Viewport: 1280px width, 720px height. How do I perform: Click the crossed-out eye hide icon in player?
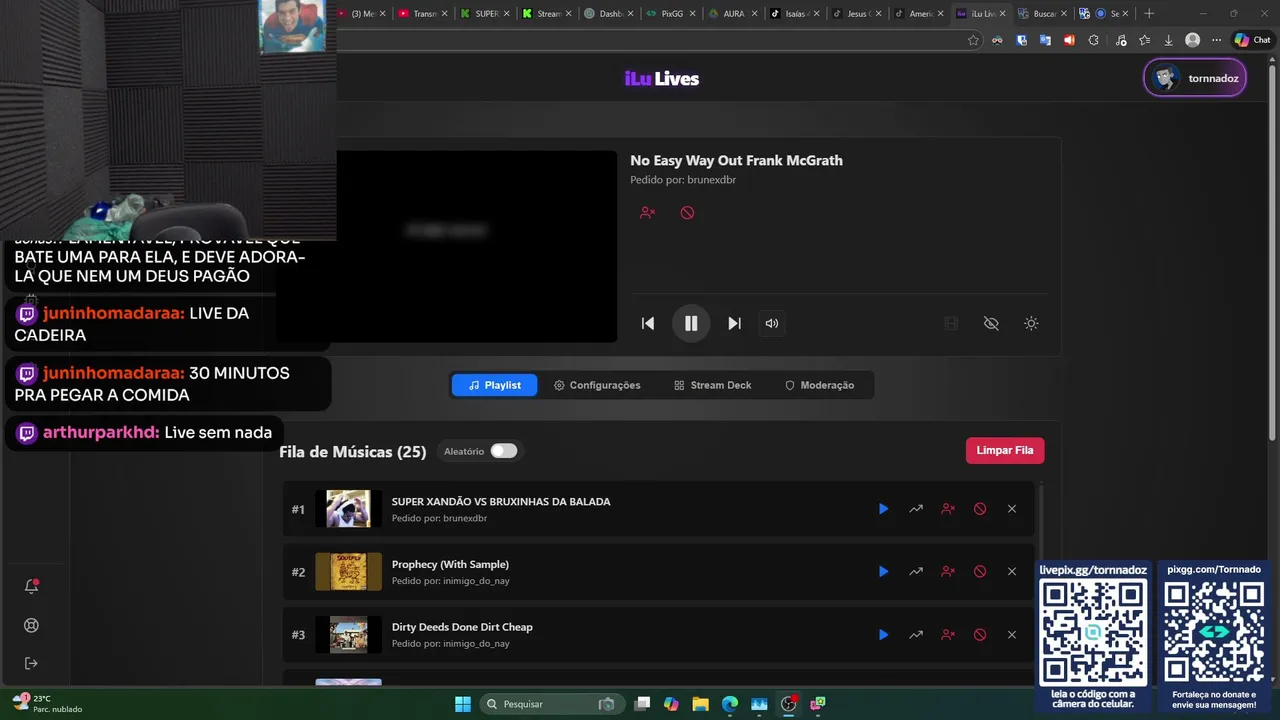pyautogui.click(x=991, y=323)
